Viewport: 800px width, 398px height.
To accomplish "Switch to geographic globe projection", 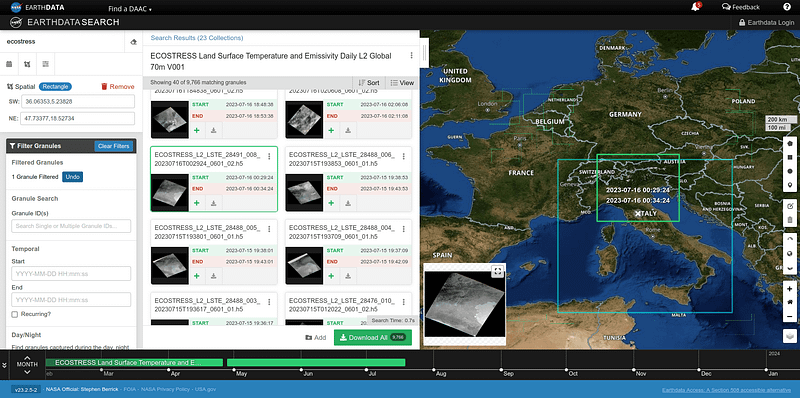I will [x=790, y=254].
